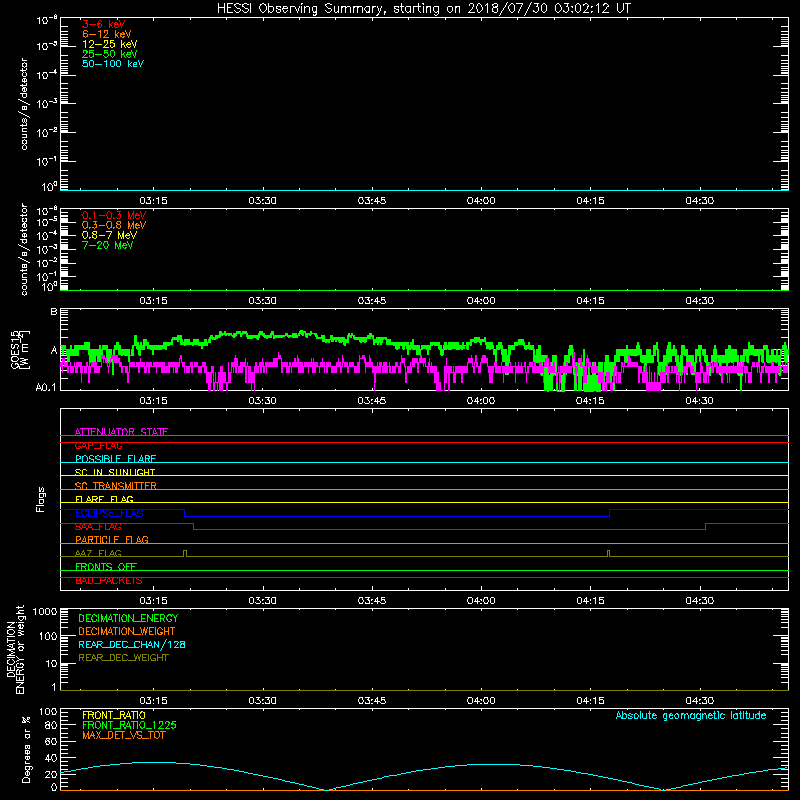Click the GAP_FLAG label
The width and height of the screenshot is (800, 800).
(x=98, y=445)
